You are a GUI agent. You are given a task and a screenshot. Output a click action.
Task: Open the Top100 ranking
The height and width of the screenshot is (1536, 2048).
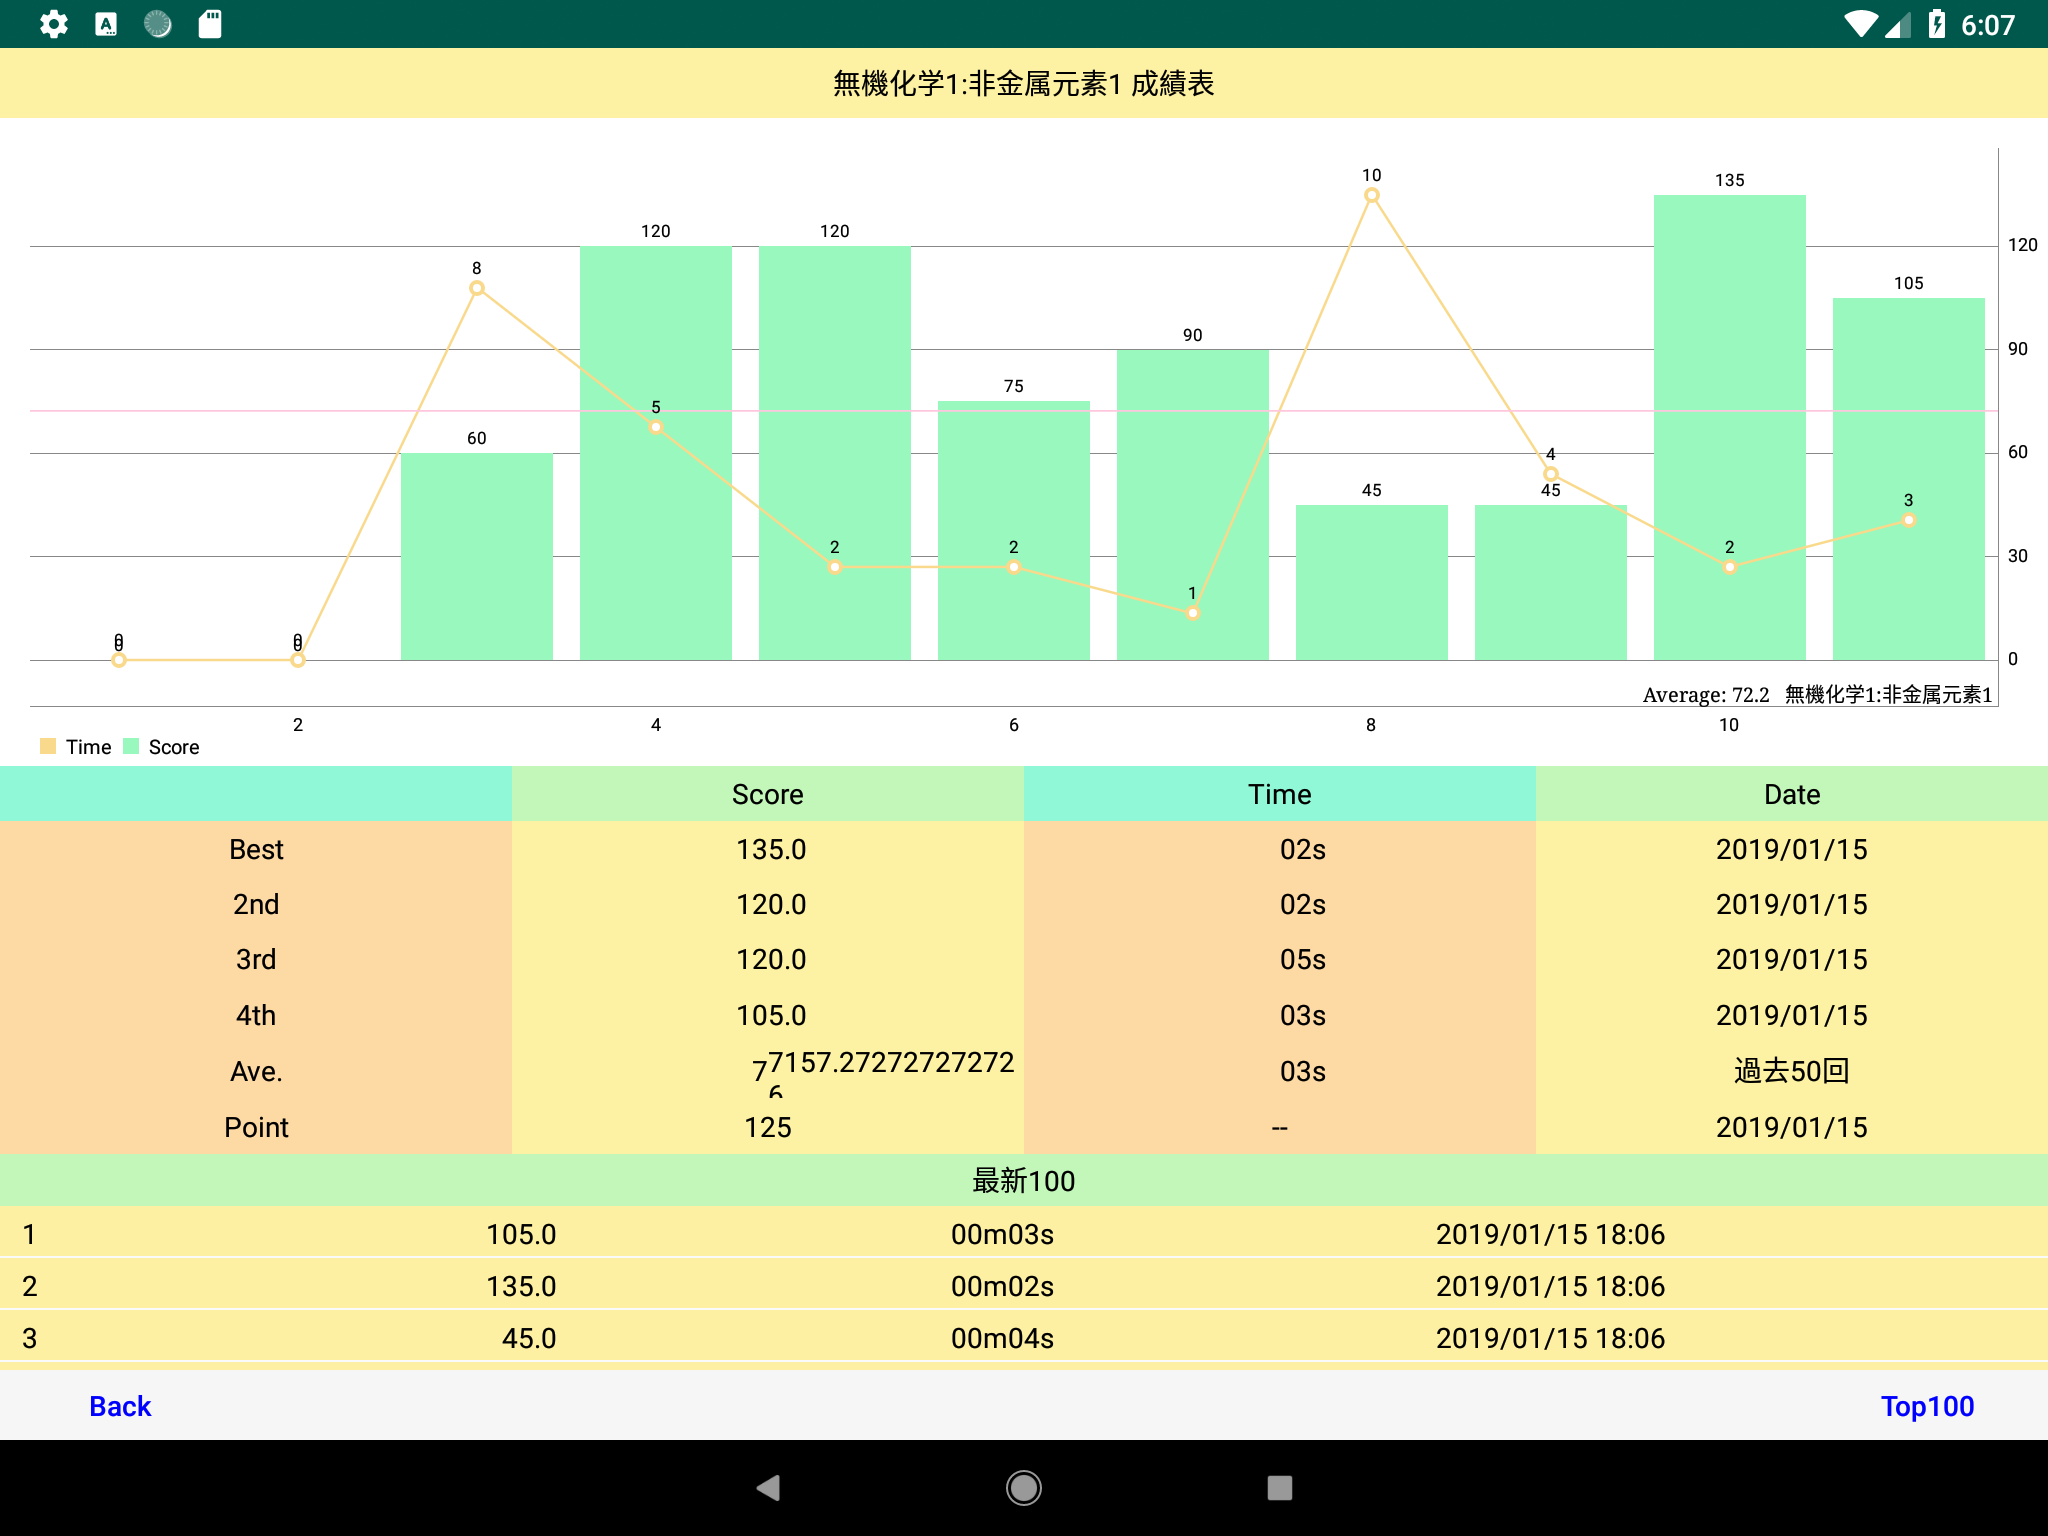pyautogui.click(x=1927, y=1406)
